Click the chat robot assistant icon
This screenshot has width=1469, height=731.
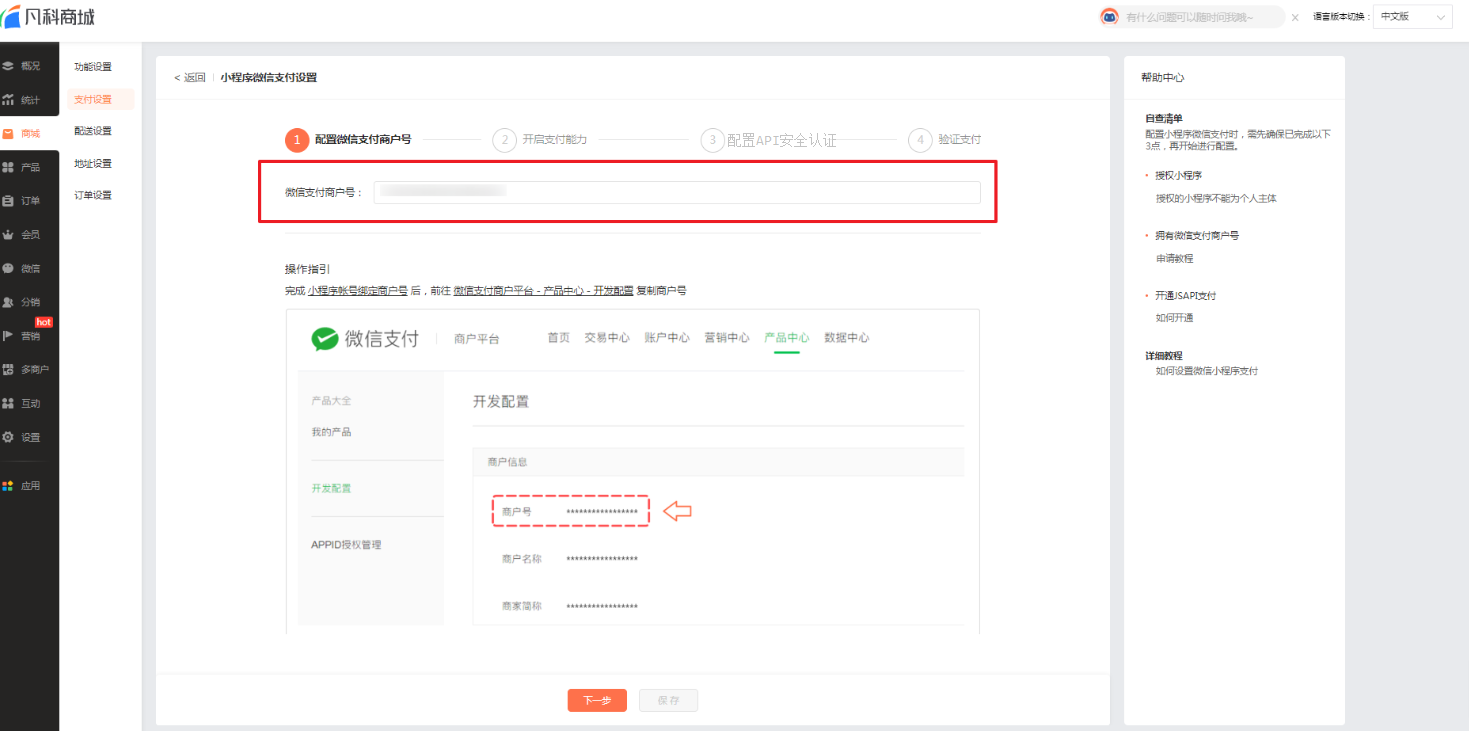[x=1109, y=17]
